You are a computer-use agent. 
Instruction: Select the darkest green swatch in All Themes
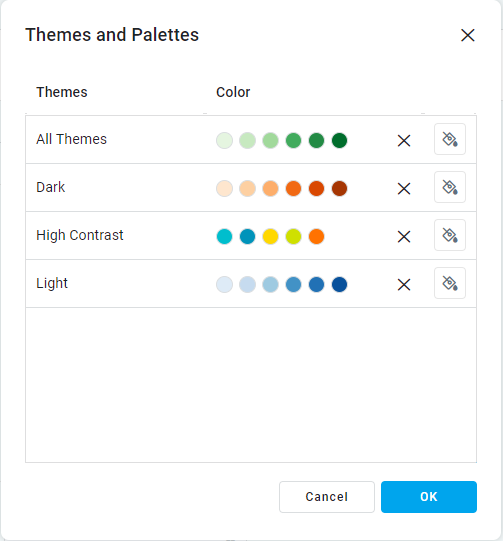coord(339,140)
